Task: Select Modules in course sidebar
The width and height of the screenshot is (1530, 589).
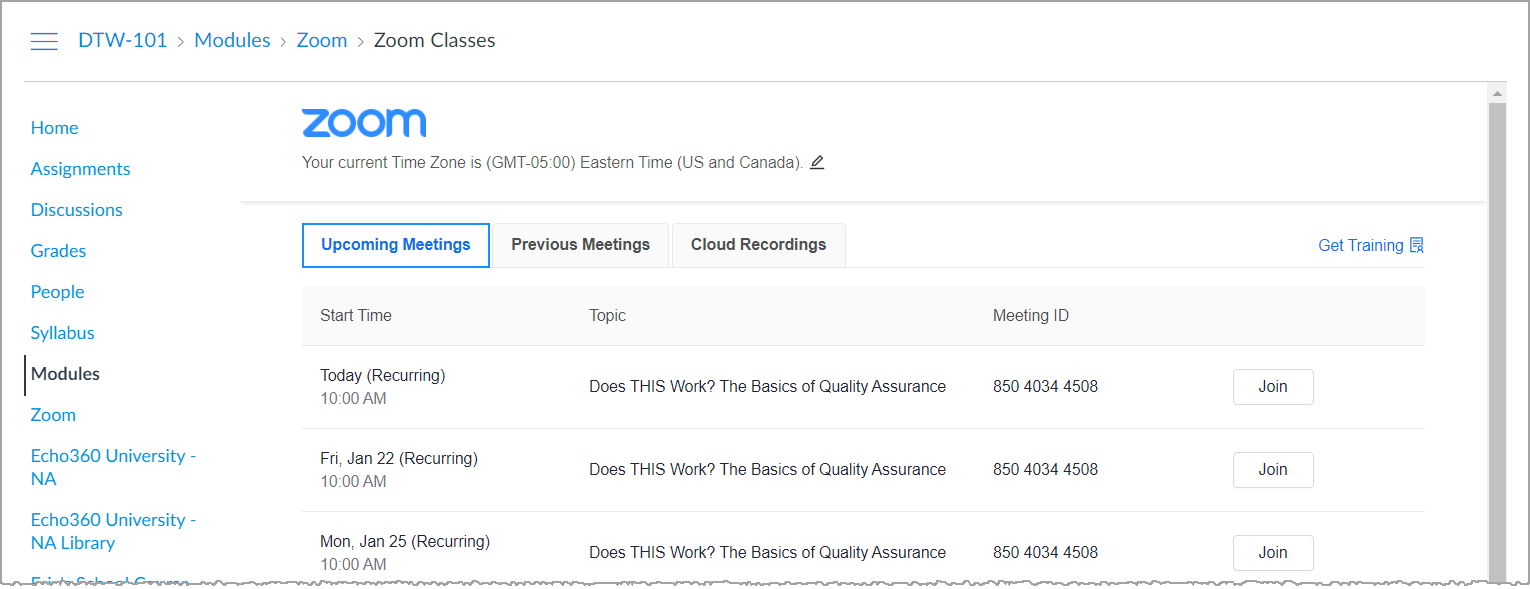Action: pos(65,374)
